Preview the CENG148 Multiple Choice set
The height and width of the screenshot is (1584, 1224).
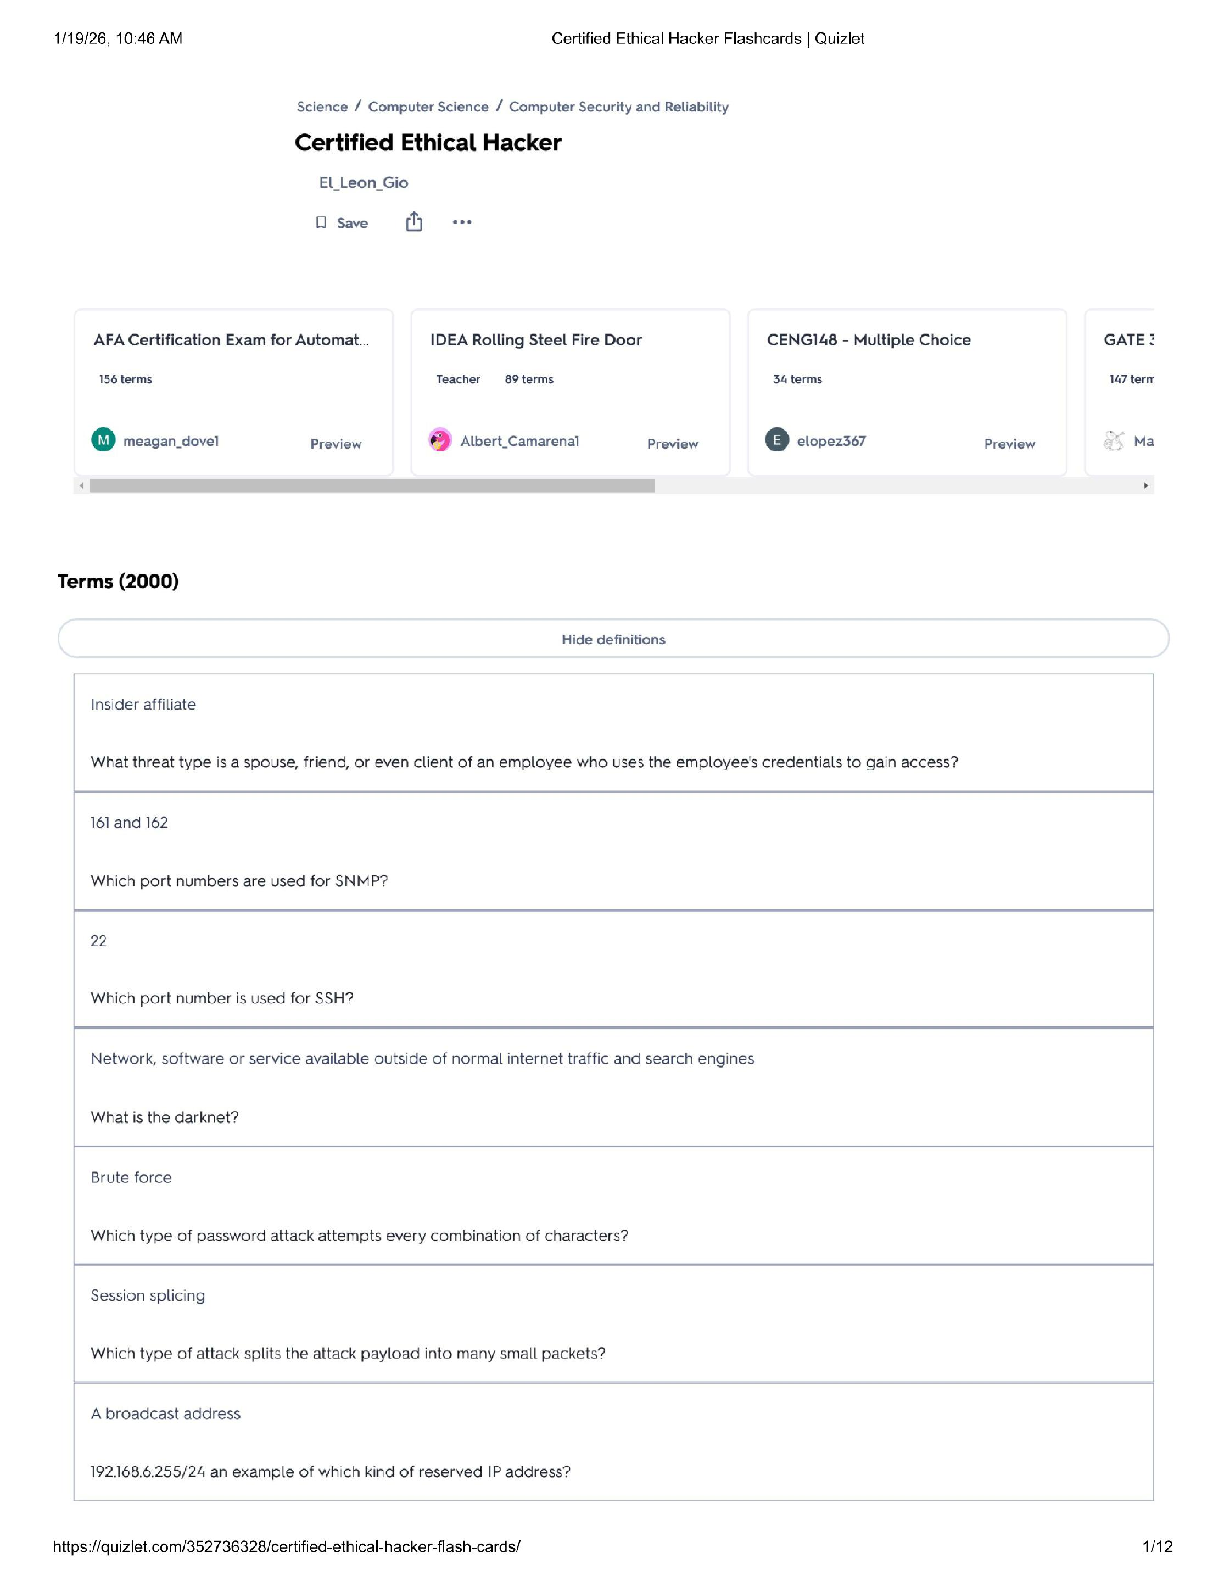(x=1009, y=444)
